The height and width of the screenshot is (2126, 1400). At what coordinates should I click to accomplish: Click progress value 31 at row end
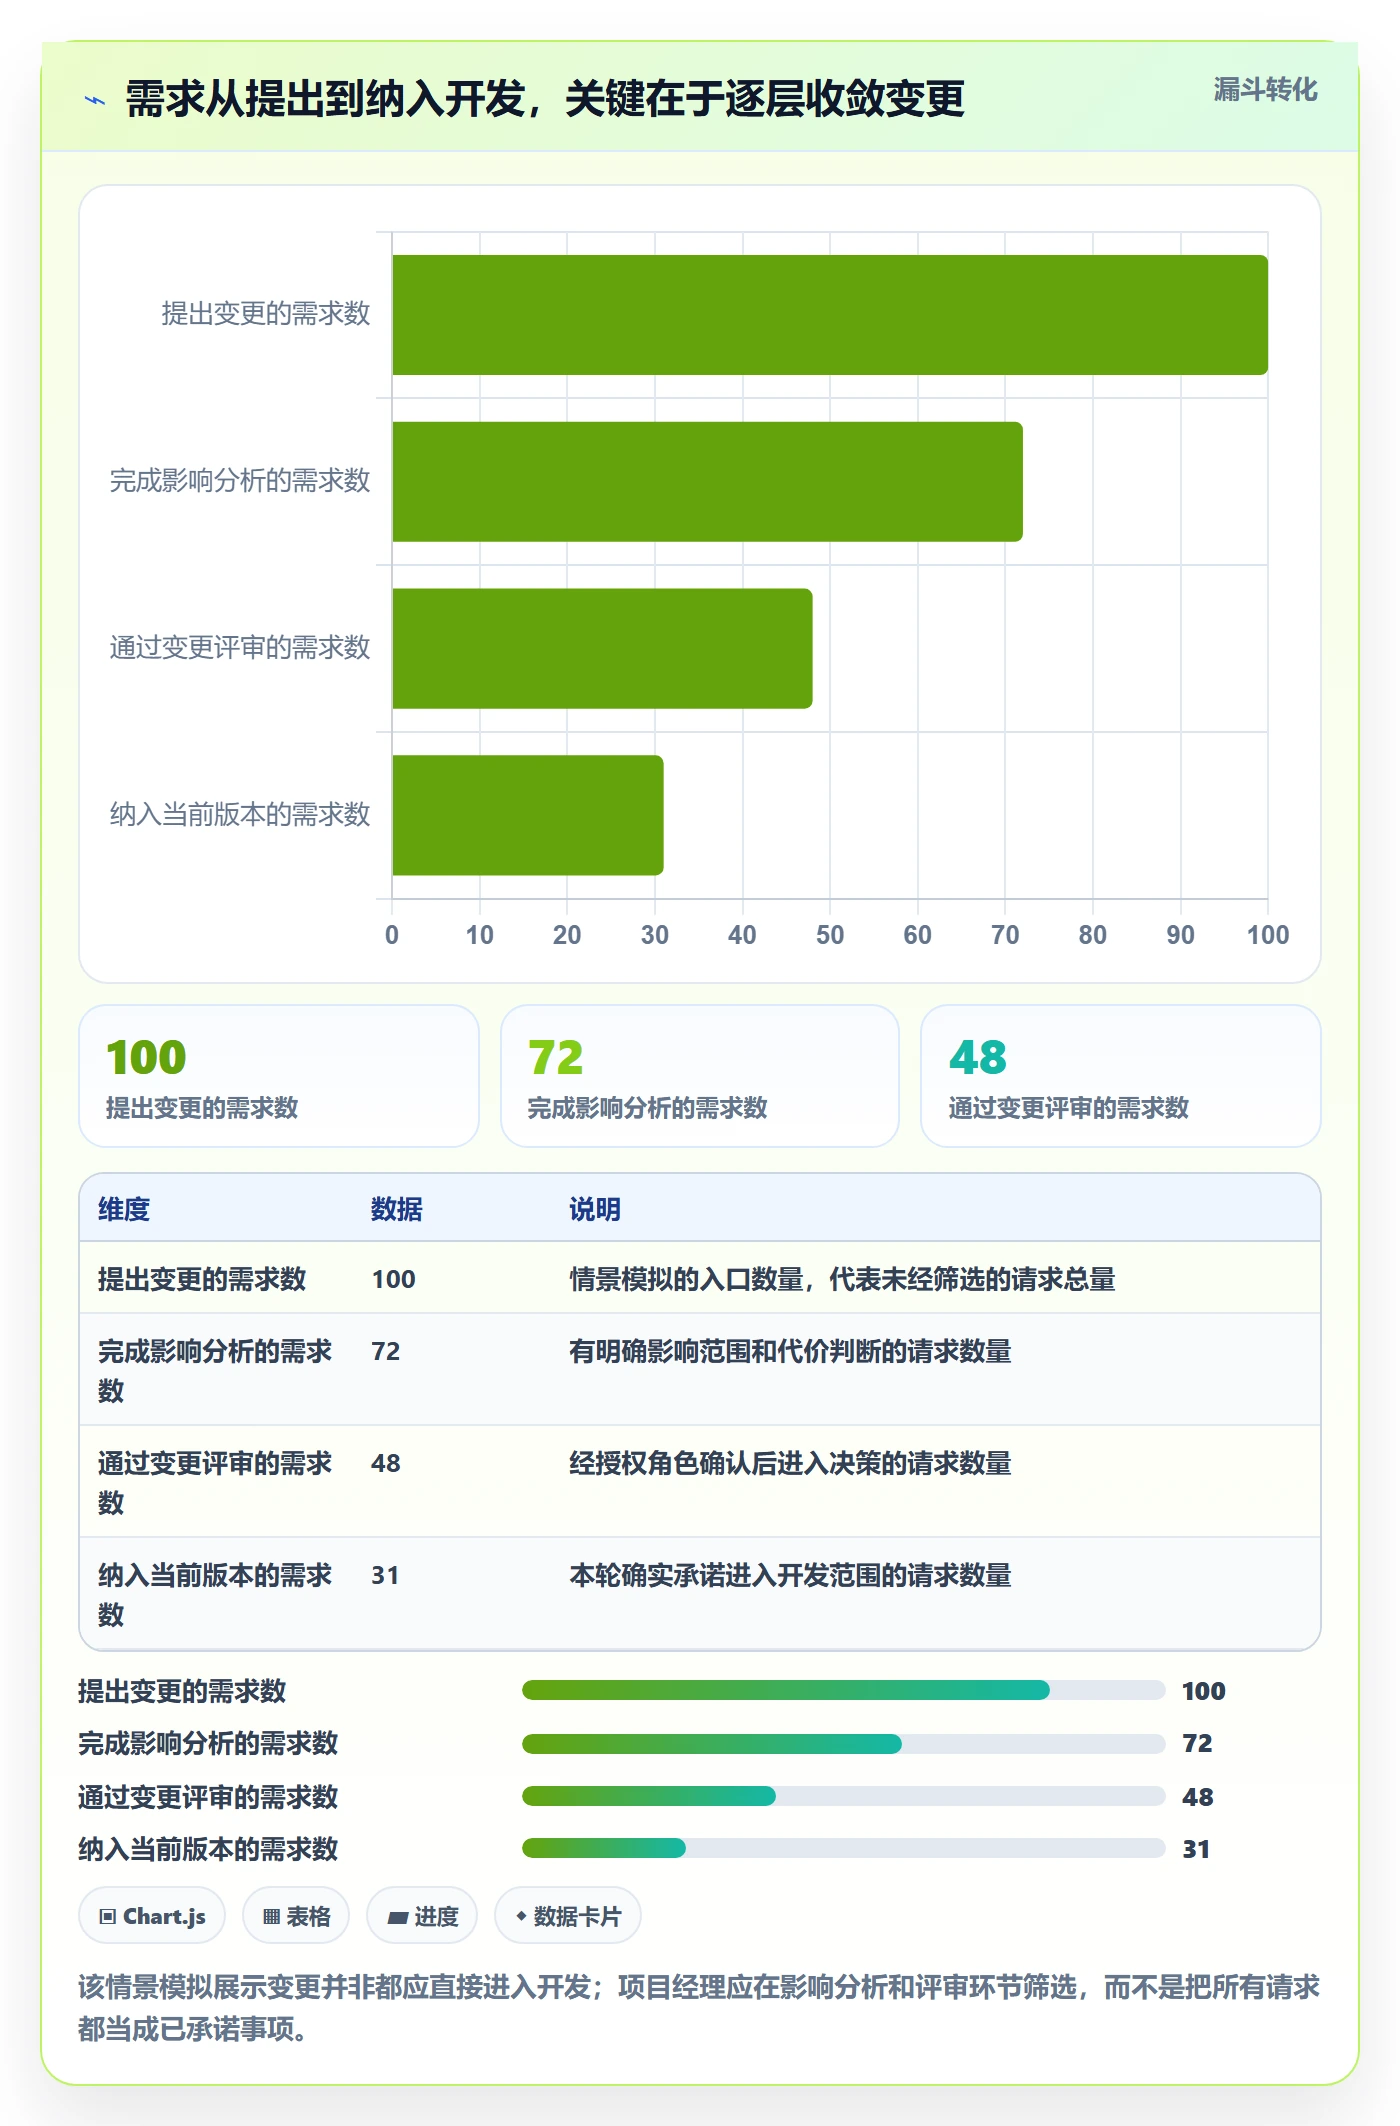click(1196, 1849)
